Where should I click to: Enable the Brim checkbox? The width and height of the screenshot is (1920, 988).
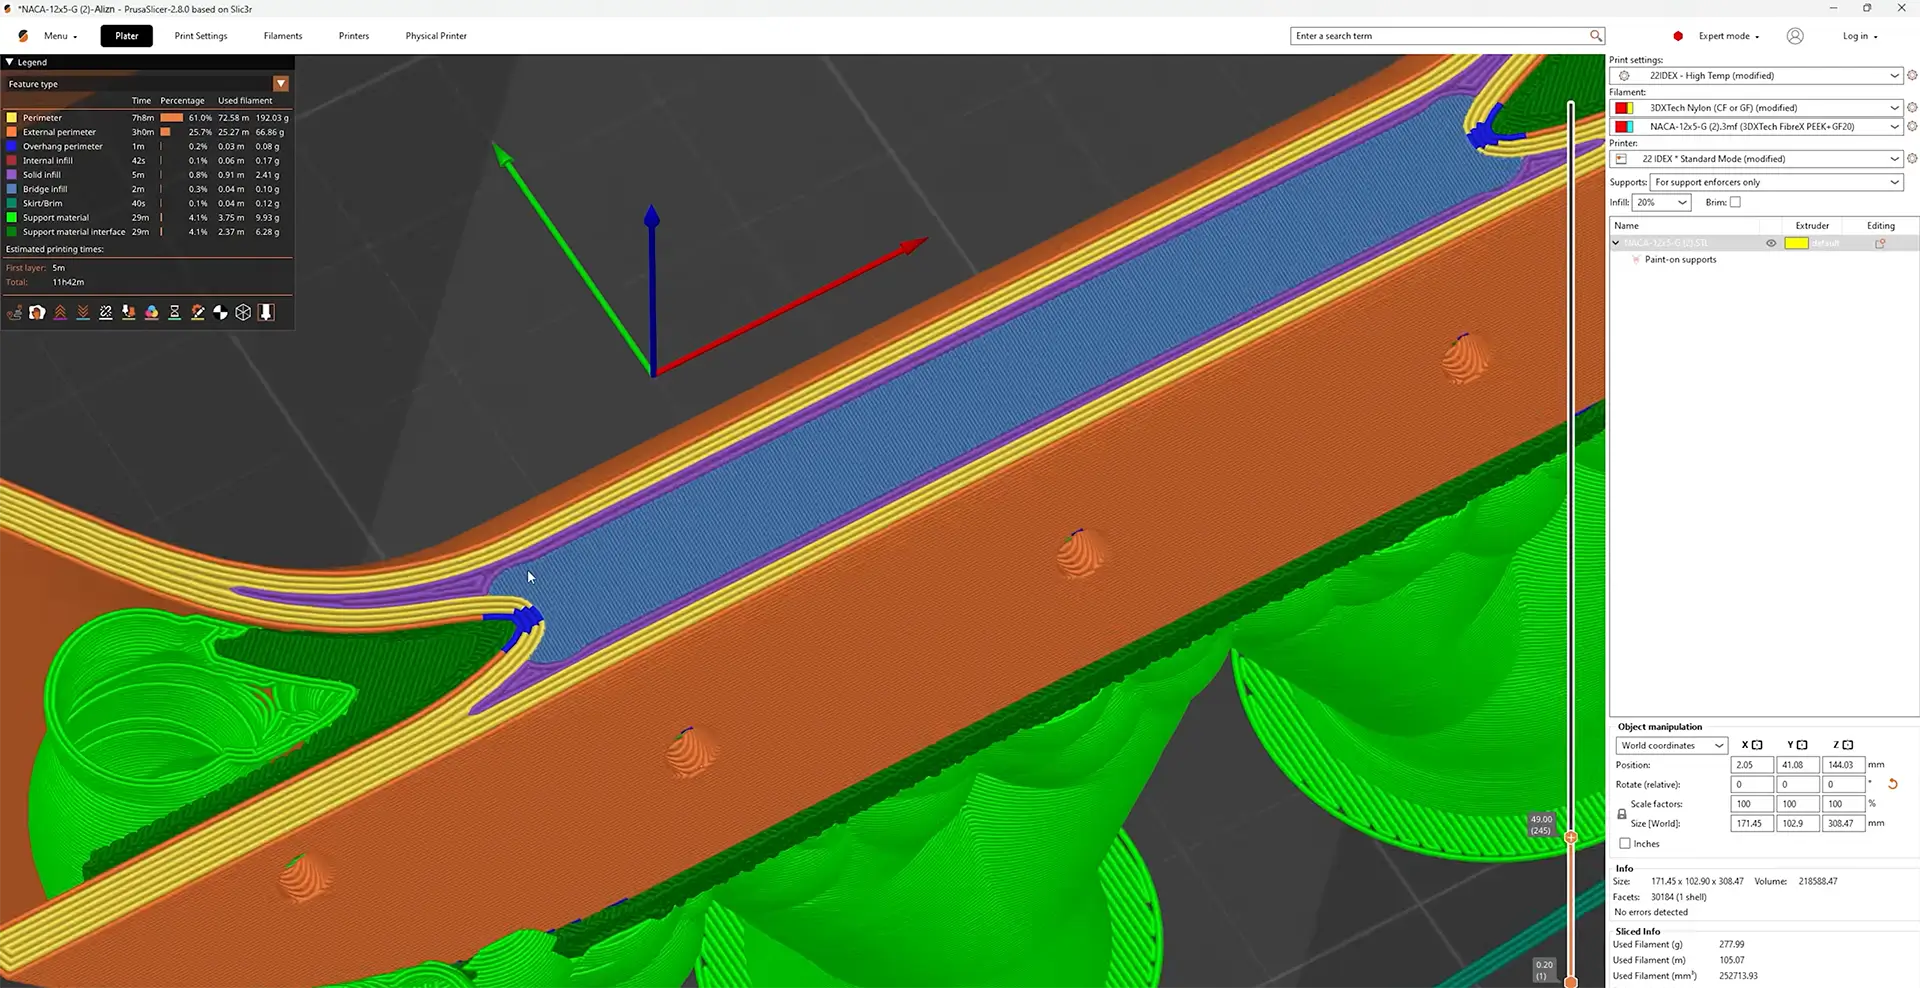tap(1735, 202)
